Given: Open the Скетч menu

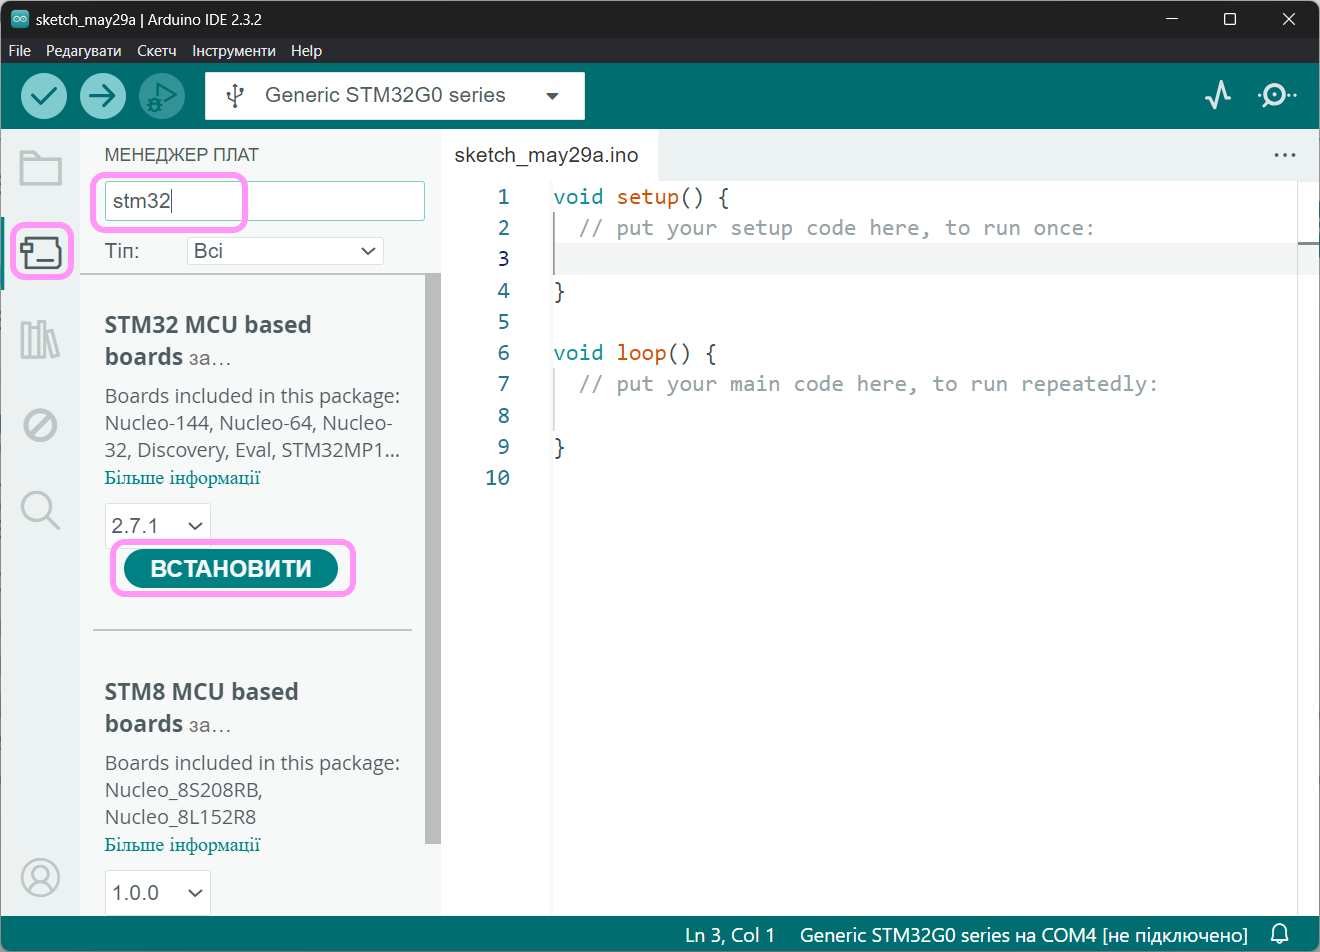Looking at the screenshot, I should point(156,51).
